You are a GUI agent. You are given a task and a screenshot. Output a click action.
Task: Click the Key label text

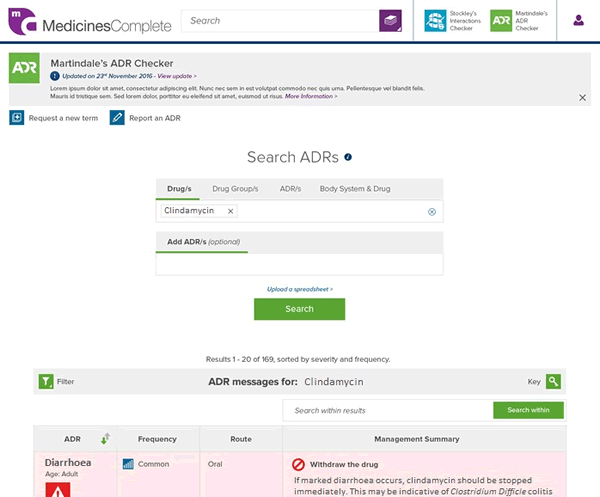pos(534,381)
